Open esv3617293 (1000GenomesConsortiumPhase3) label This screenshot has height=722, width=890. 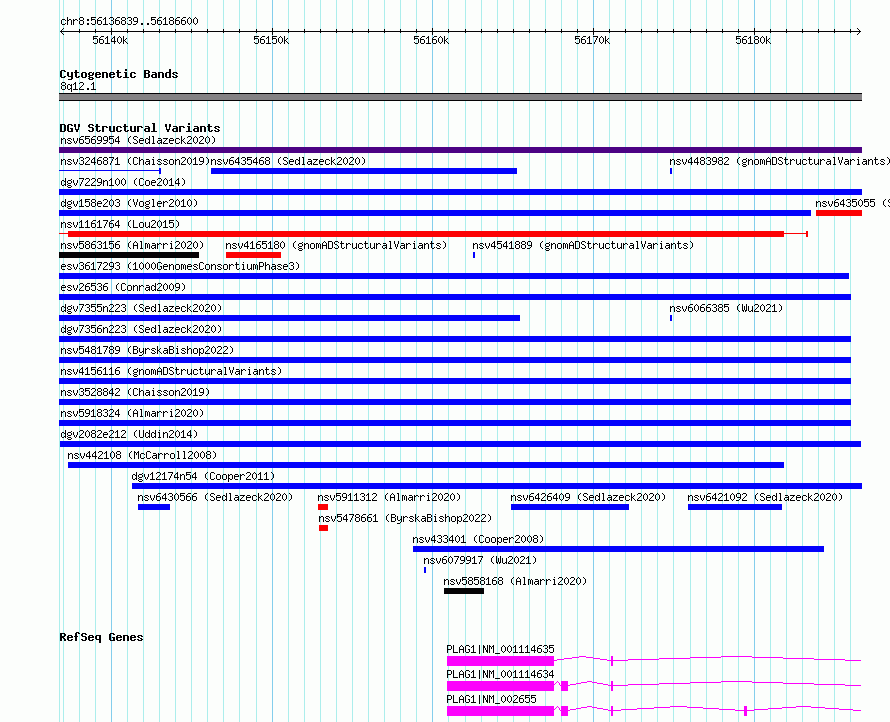pyautogui.click(x=180, y=266)
